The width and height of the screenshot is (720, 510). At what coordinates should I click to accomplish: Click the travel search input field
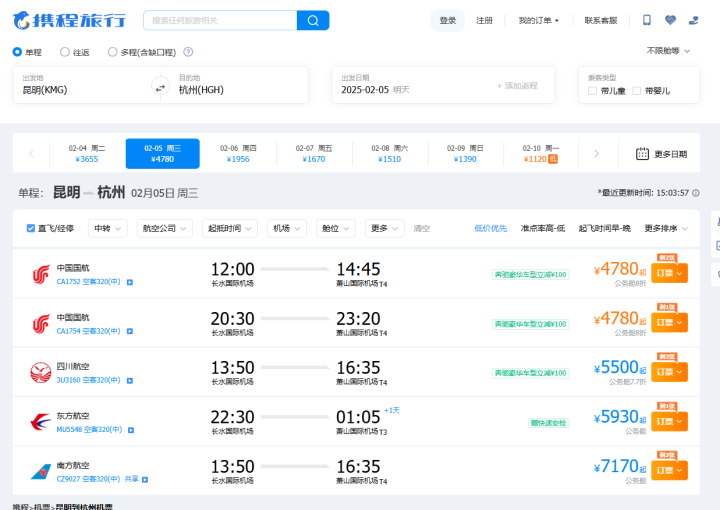click(x=220, y=20)
